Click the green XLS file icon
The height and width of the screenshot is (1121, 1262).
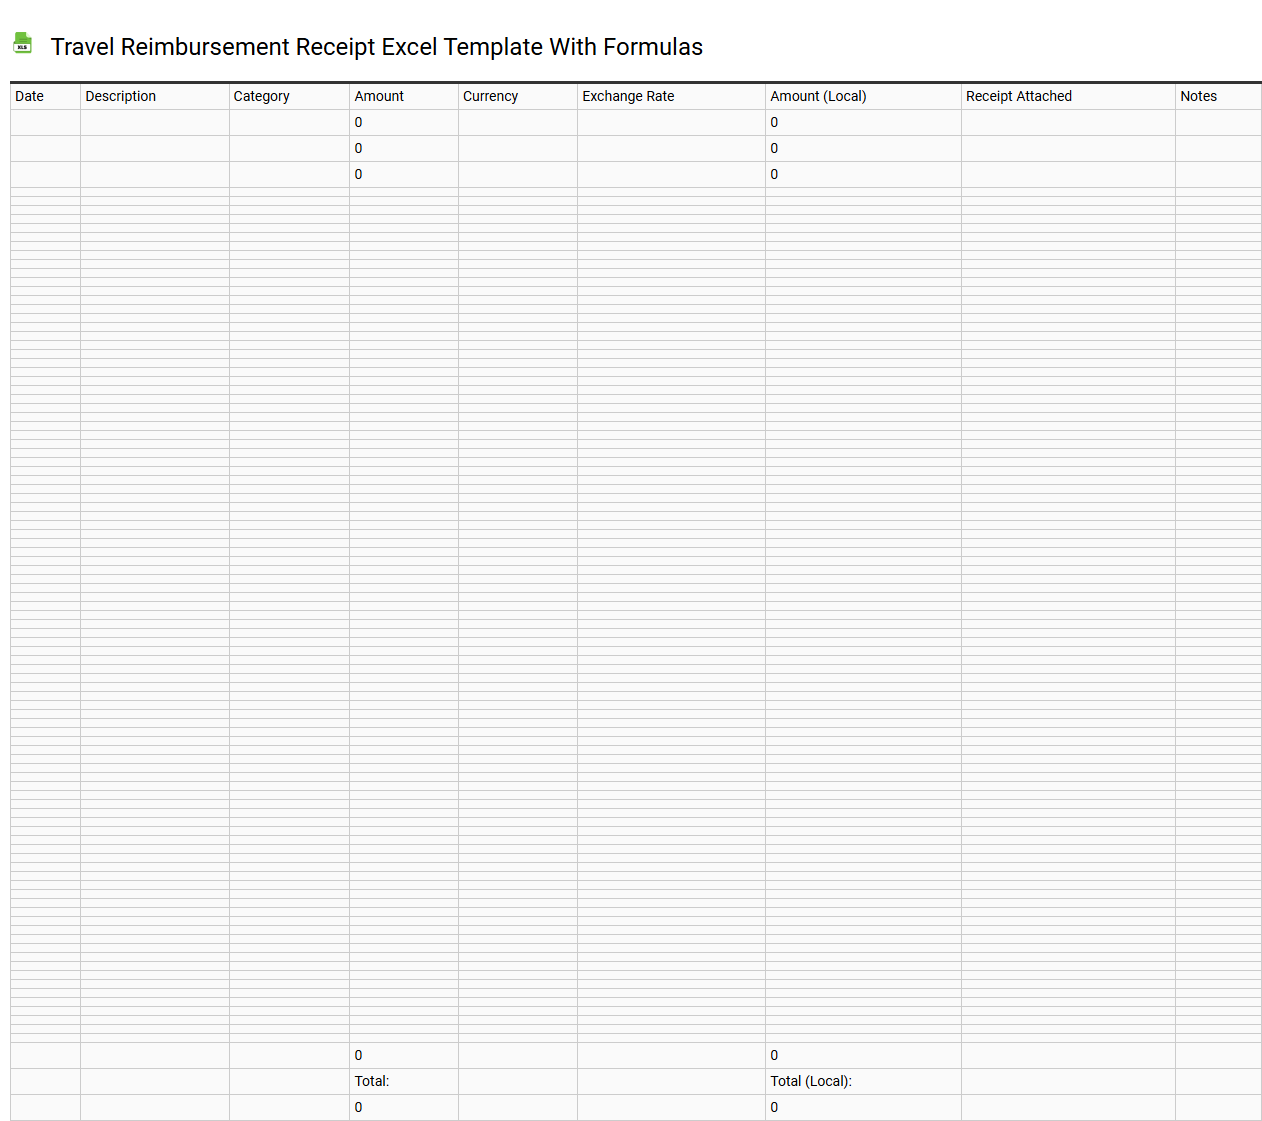coord(22,43)
